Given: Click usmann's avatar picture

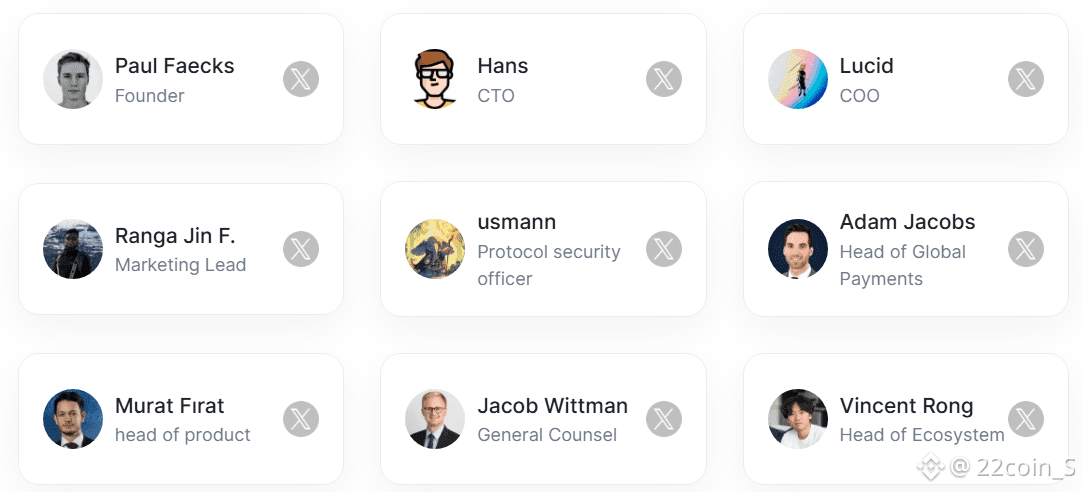Looking at the screenshot, I should tap(435, 249).
